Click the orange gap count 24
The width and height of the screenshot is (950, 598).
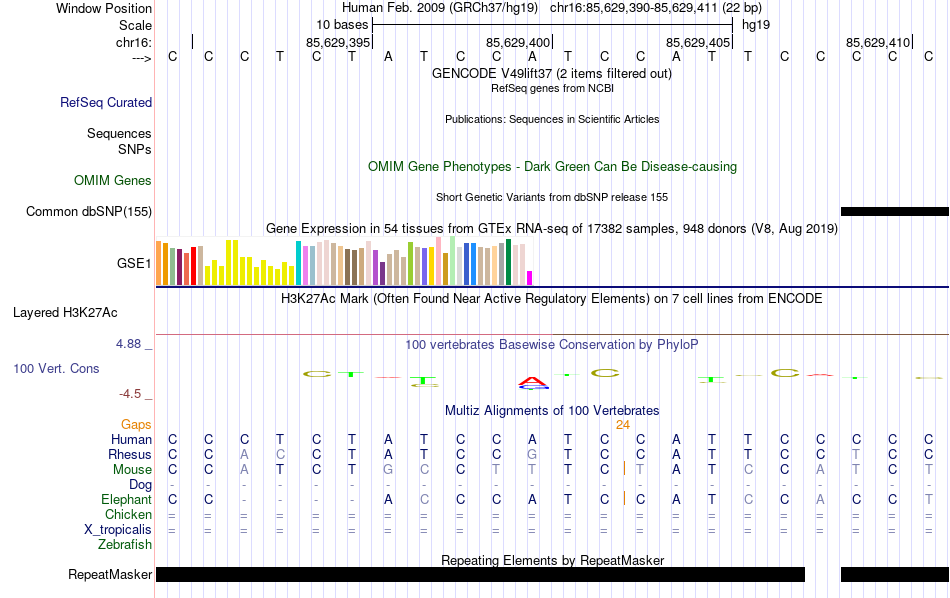623,425
